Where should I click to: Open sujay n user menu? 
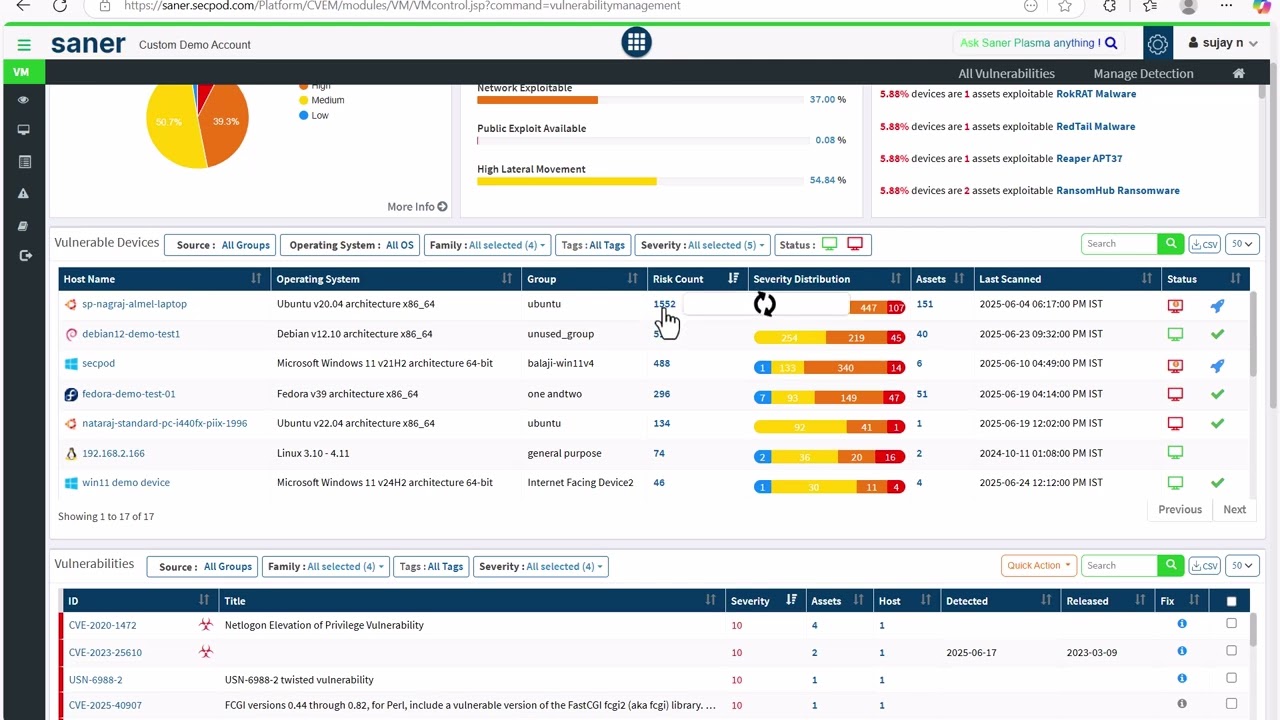(x=1222, y=43)
